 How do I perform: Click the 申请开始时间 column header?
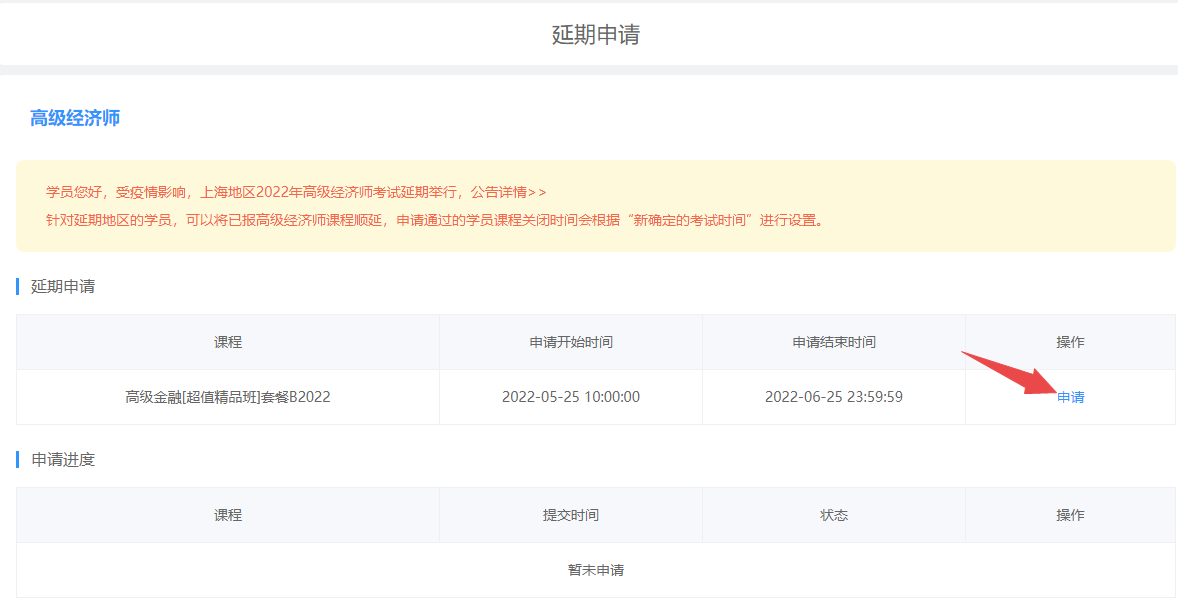[571, 342]
